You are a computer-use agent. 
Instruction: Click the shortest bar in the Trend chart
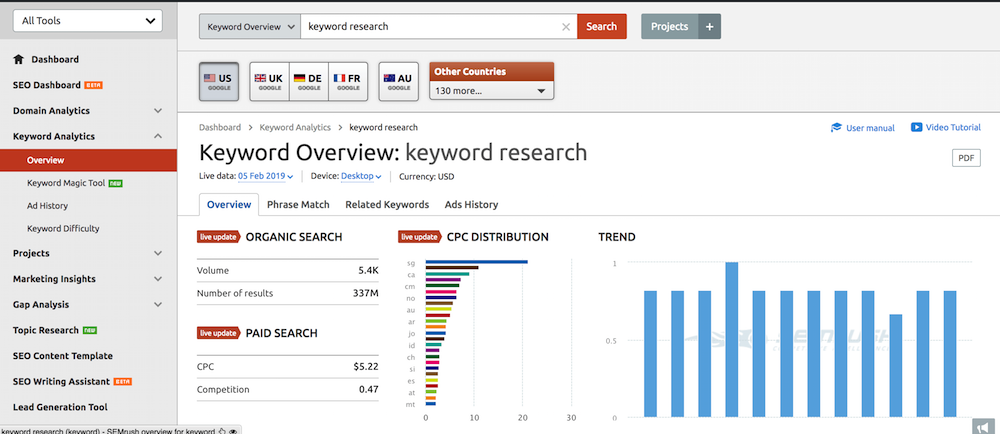[895, 366]
